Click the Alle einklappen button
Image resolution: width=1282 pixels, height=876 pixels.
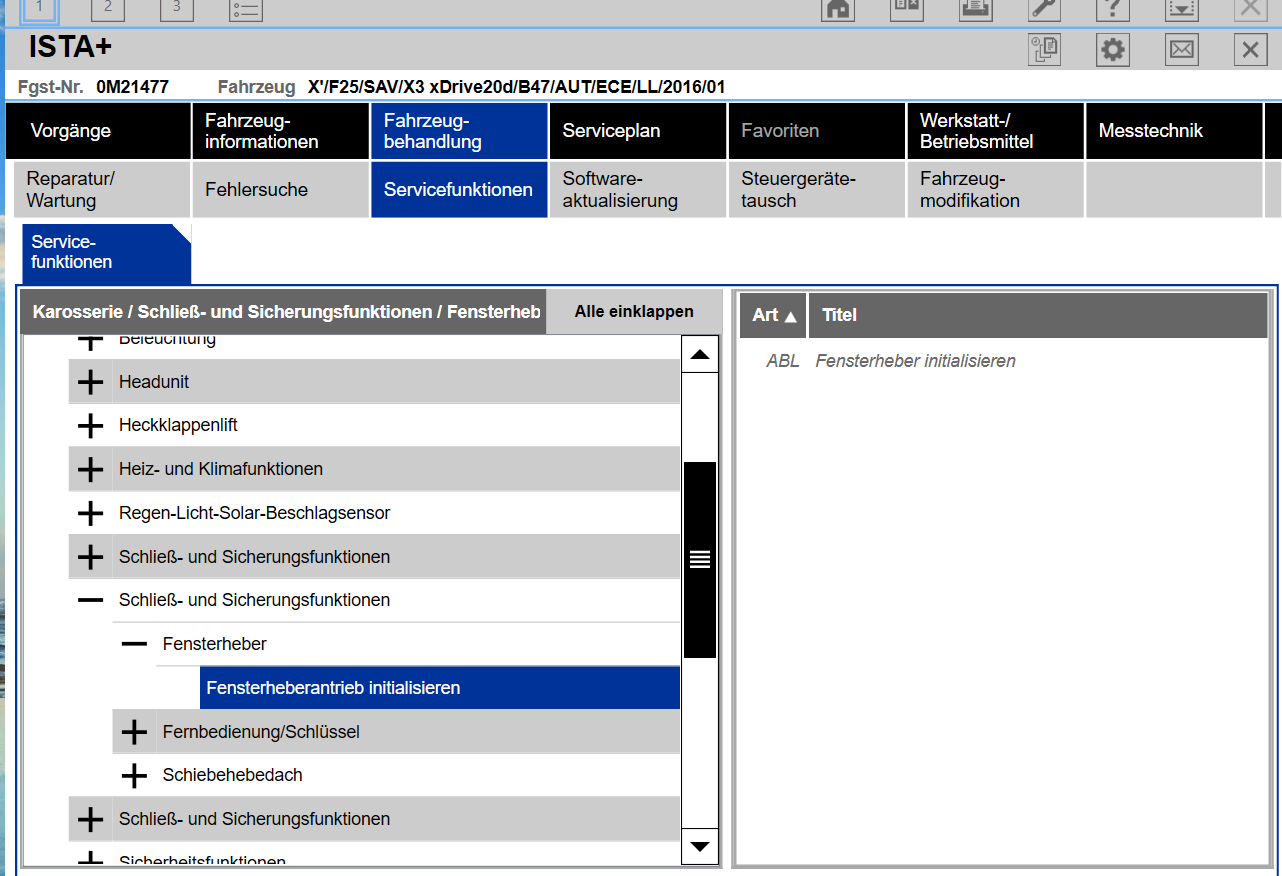point(634,312)
